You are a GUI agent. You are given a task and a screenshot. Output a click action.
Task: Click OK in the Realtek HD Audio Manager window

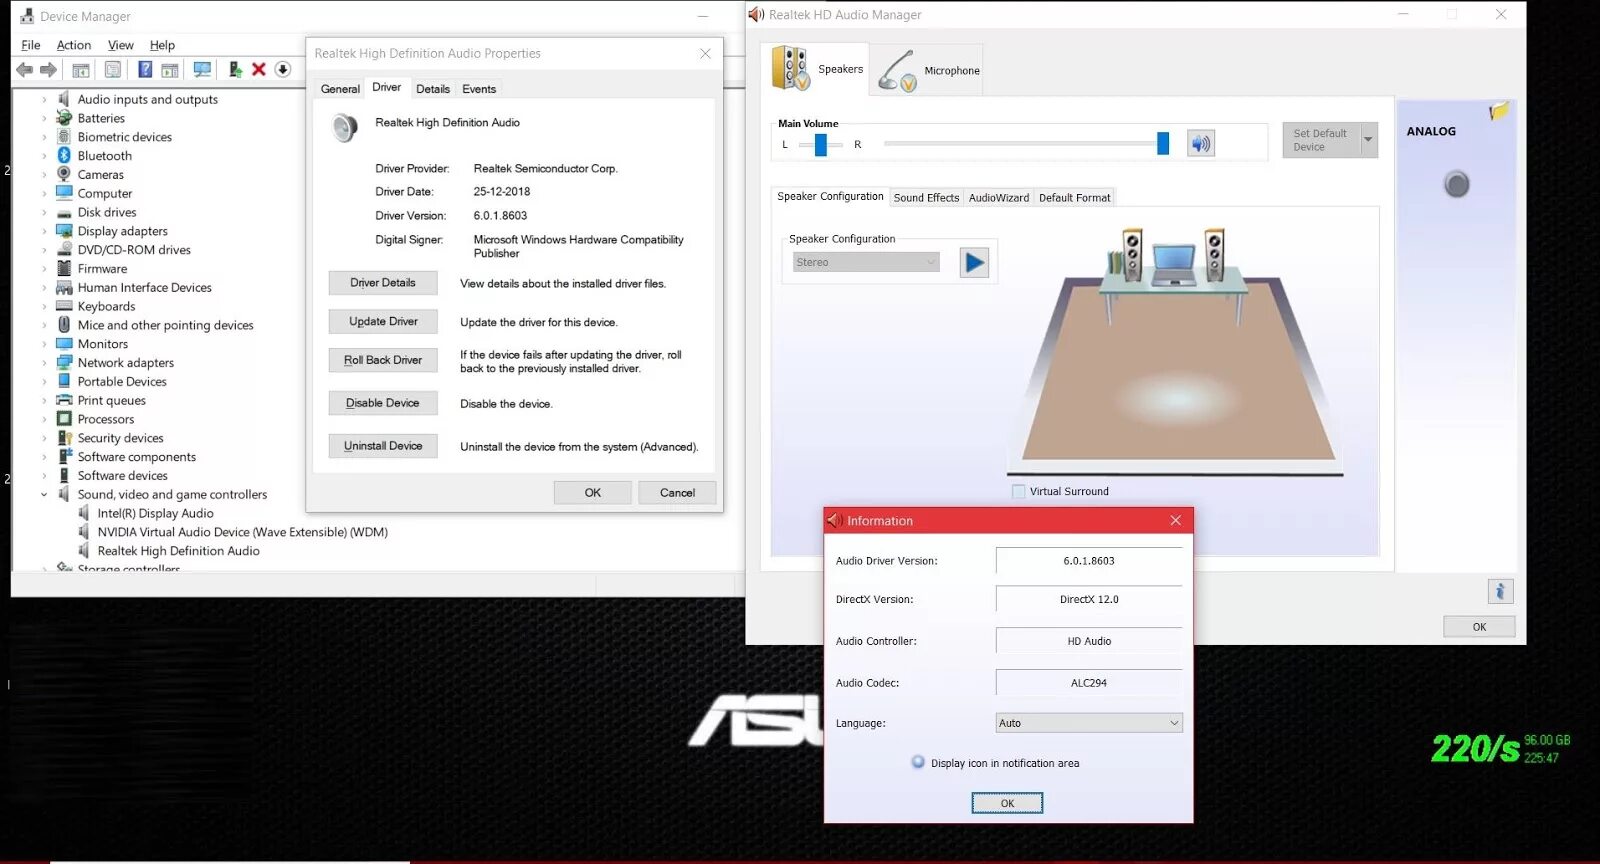pos(1479,627)
